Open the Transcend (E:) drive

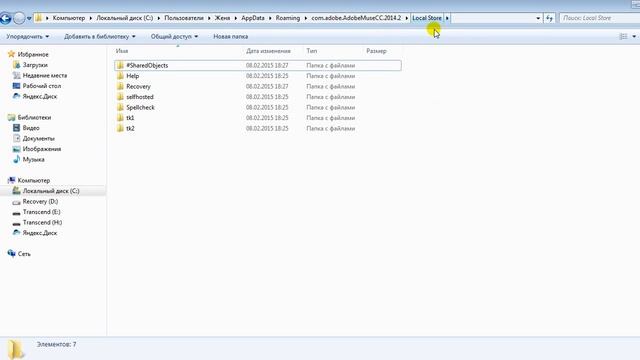coord(42,212)
